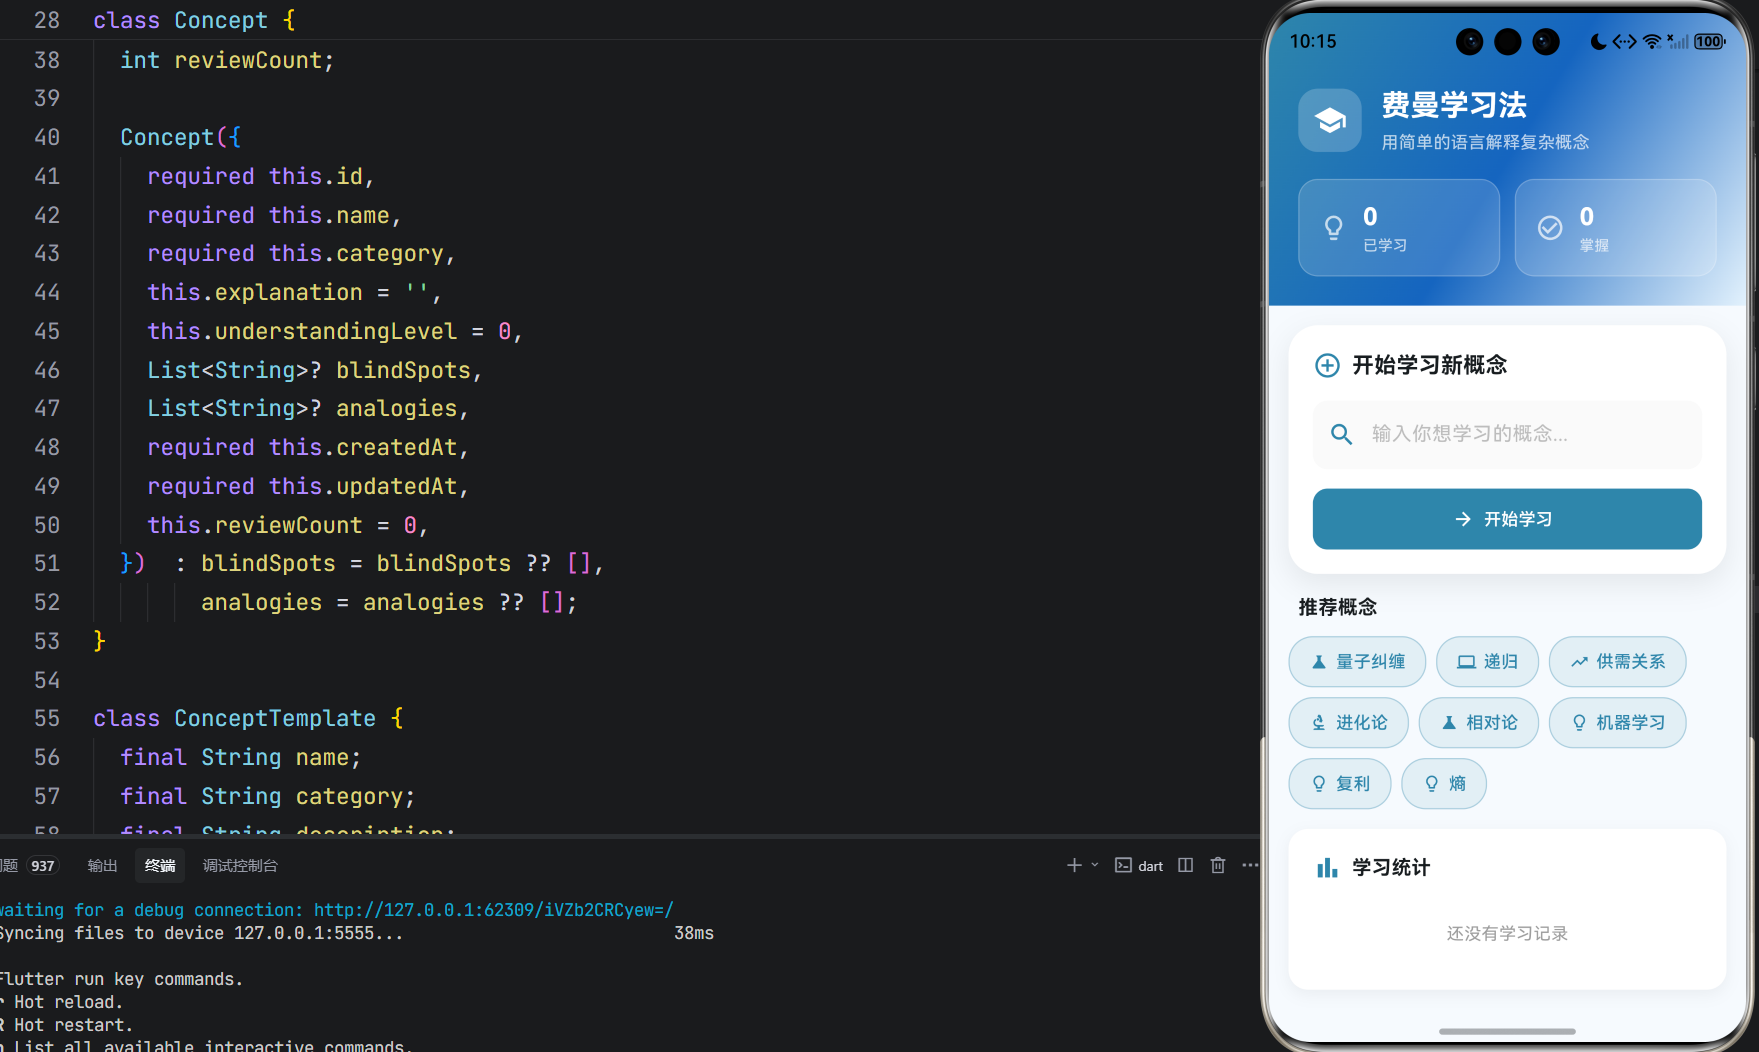Click the code 'int reviewCount;'
The width and height of the screenshot is (1759, 1052).
(227, 61)
